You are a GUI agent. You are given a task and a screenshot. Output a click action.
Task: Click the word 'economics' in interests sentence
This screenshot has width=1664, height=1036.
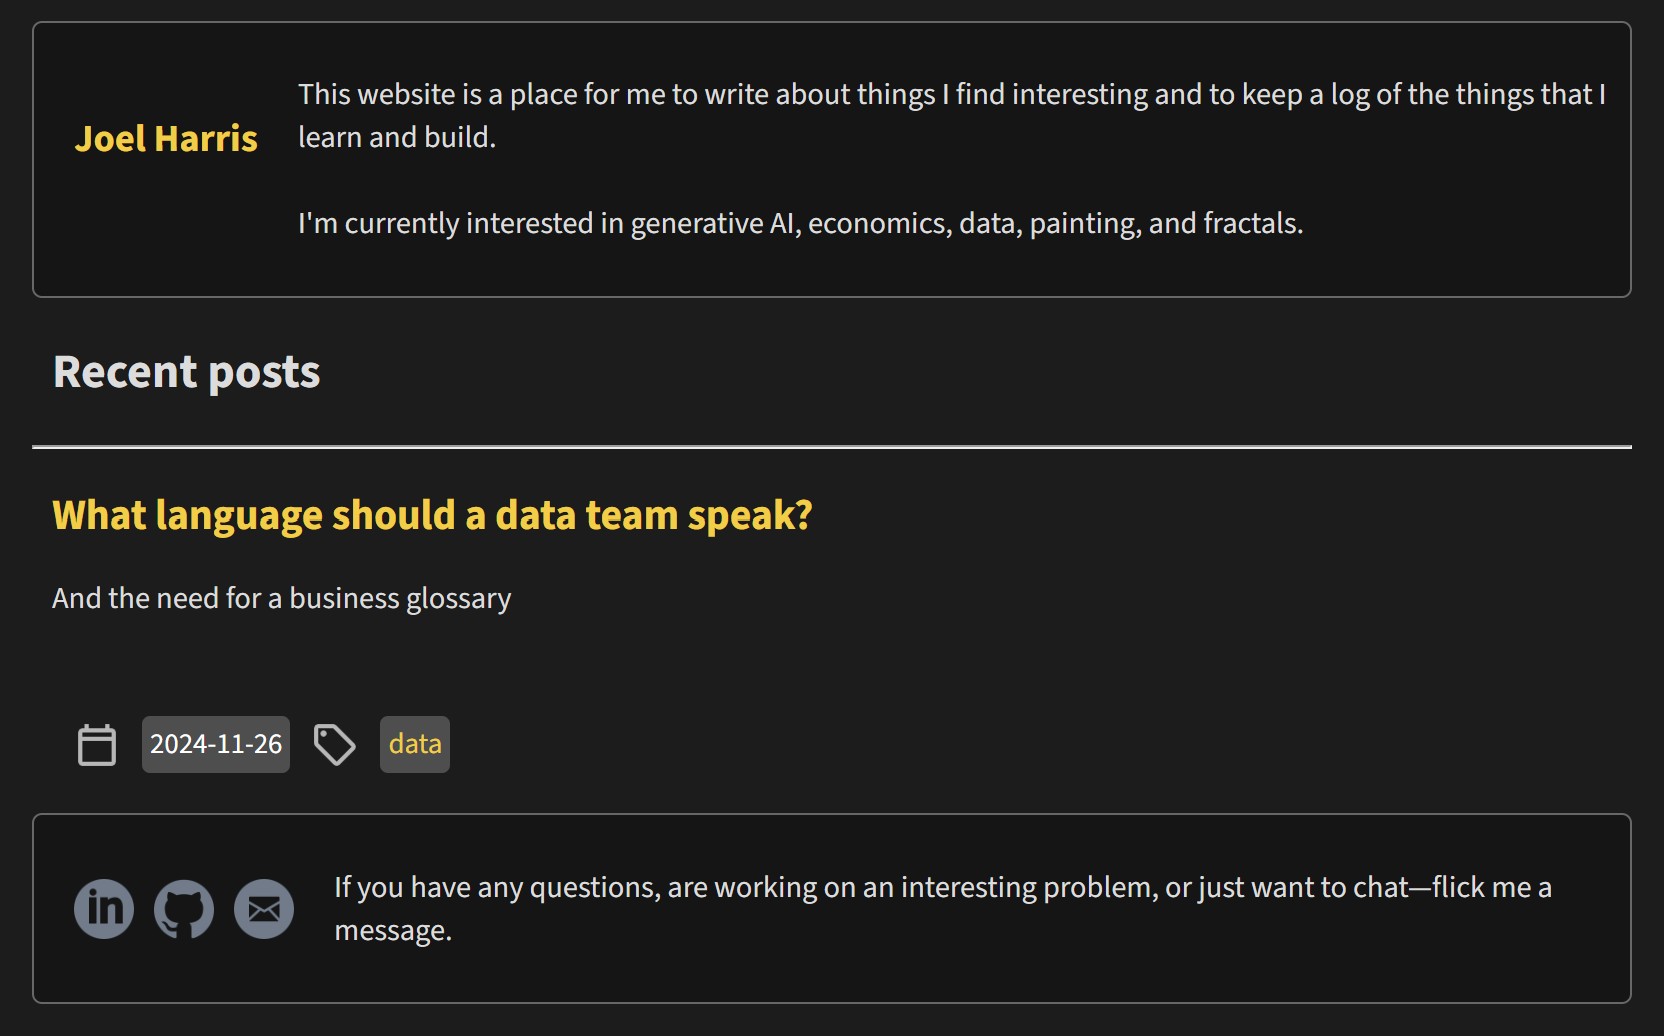click(876, 223)
